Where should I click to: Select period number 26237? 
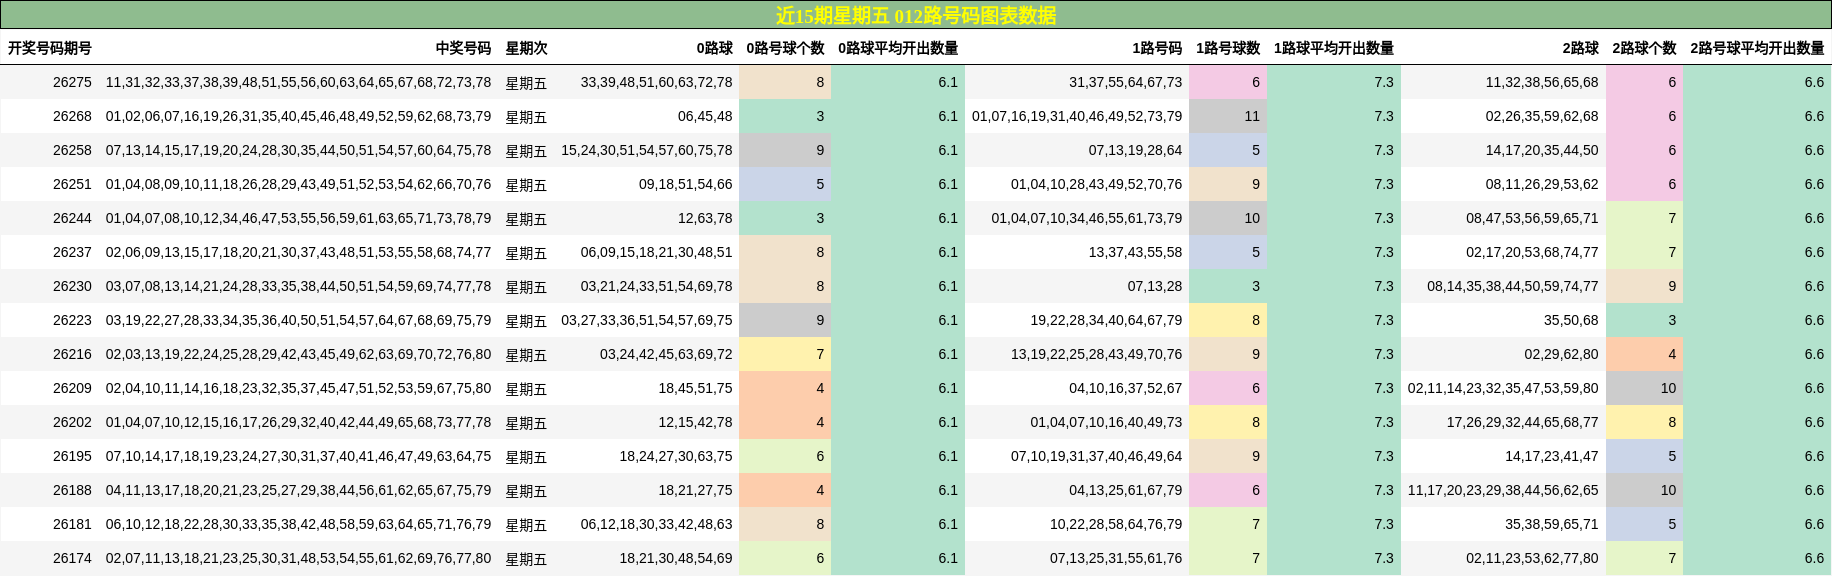[x=72, y=252]
